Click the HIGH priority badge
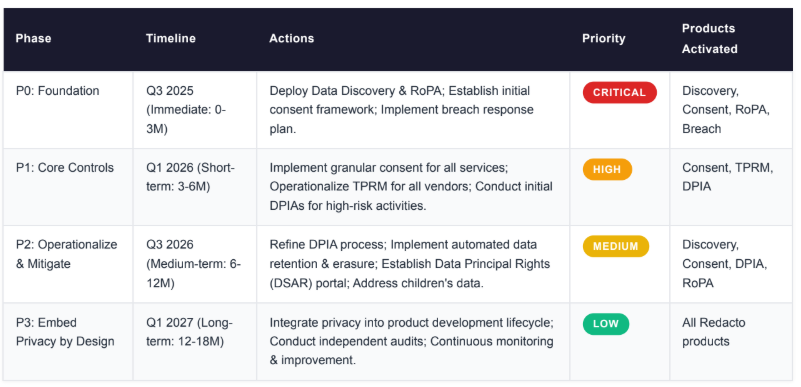The height and width of the screenshot is (387, 801). pyautogui.click(x=607, y=170)
